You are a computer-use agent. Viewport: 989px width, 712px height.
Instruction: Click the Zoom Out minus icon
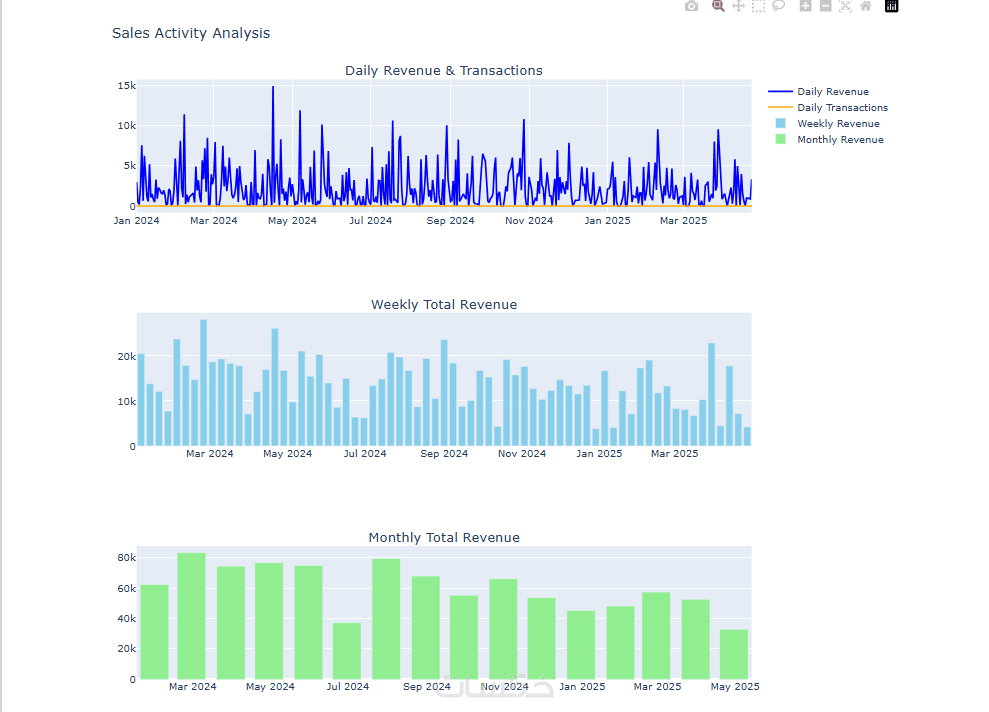[826, 6]
